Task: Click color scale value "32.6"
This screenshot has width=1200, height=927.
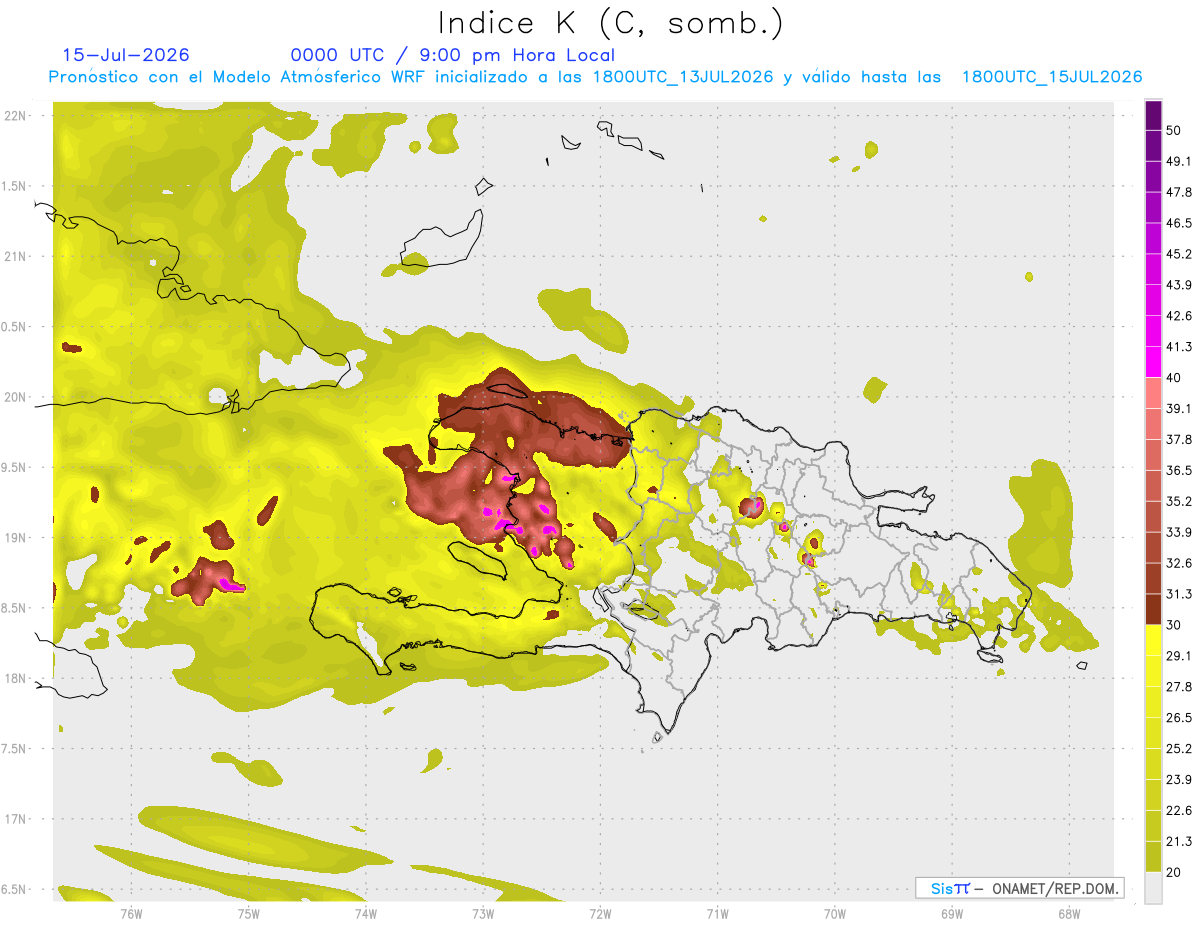Action: pos(1179,563)
